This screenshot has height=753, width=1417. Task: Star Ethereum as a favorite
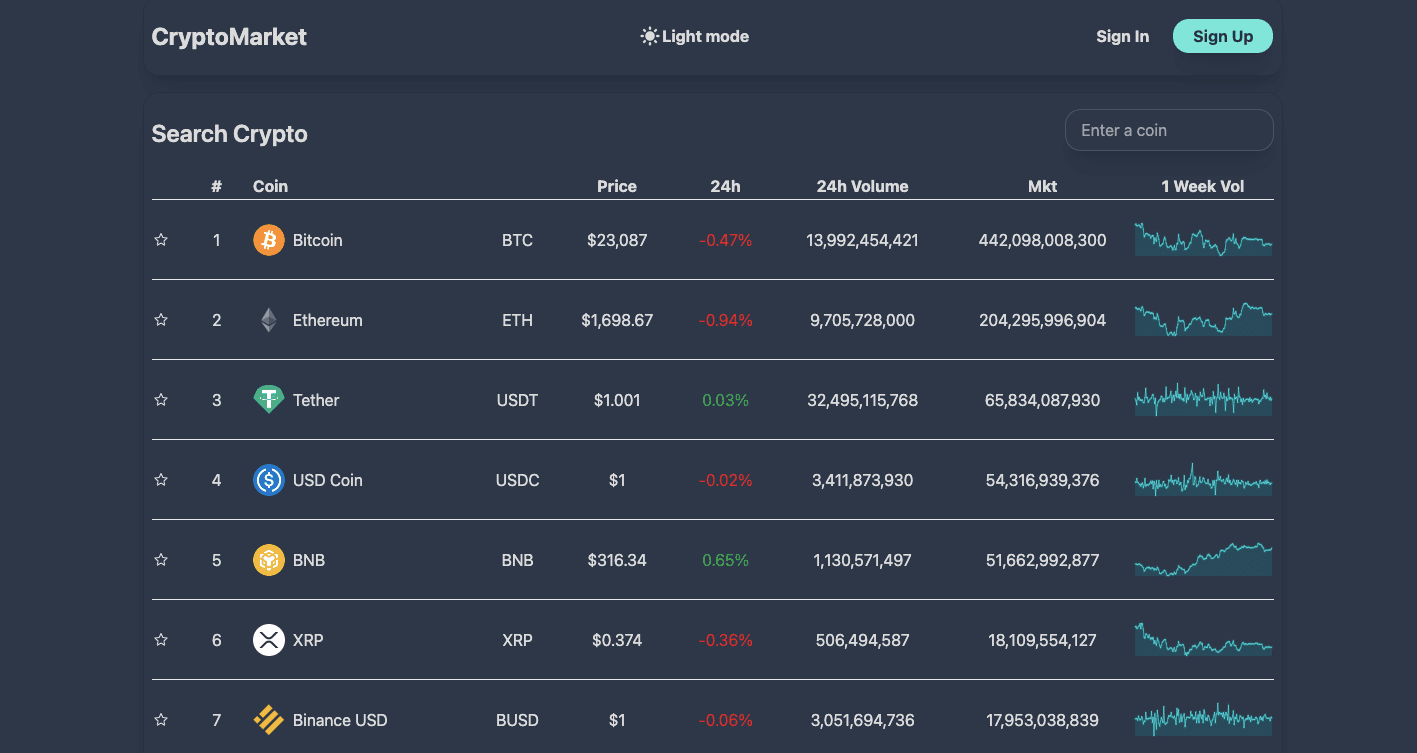point(161,320)
